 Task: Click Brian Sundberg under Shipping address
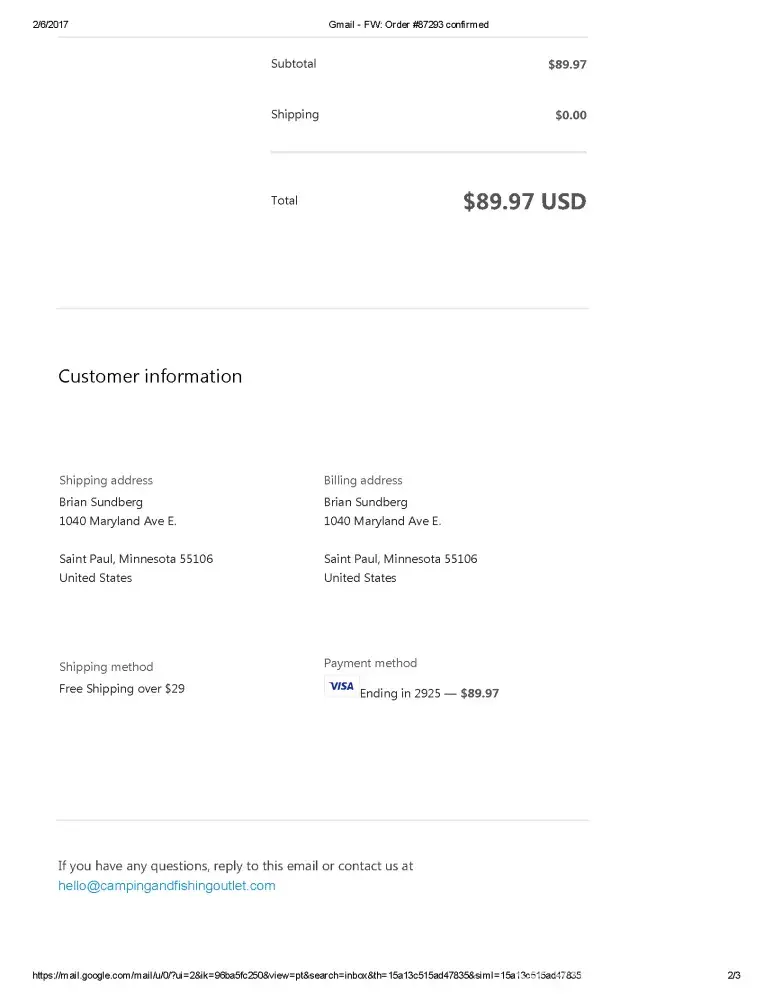pyautogui.click(x=101, y=502)
